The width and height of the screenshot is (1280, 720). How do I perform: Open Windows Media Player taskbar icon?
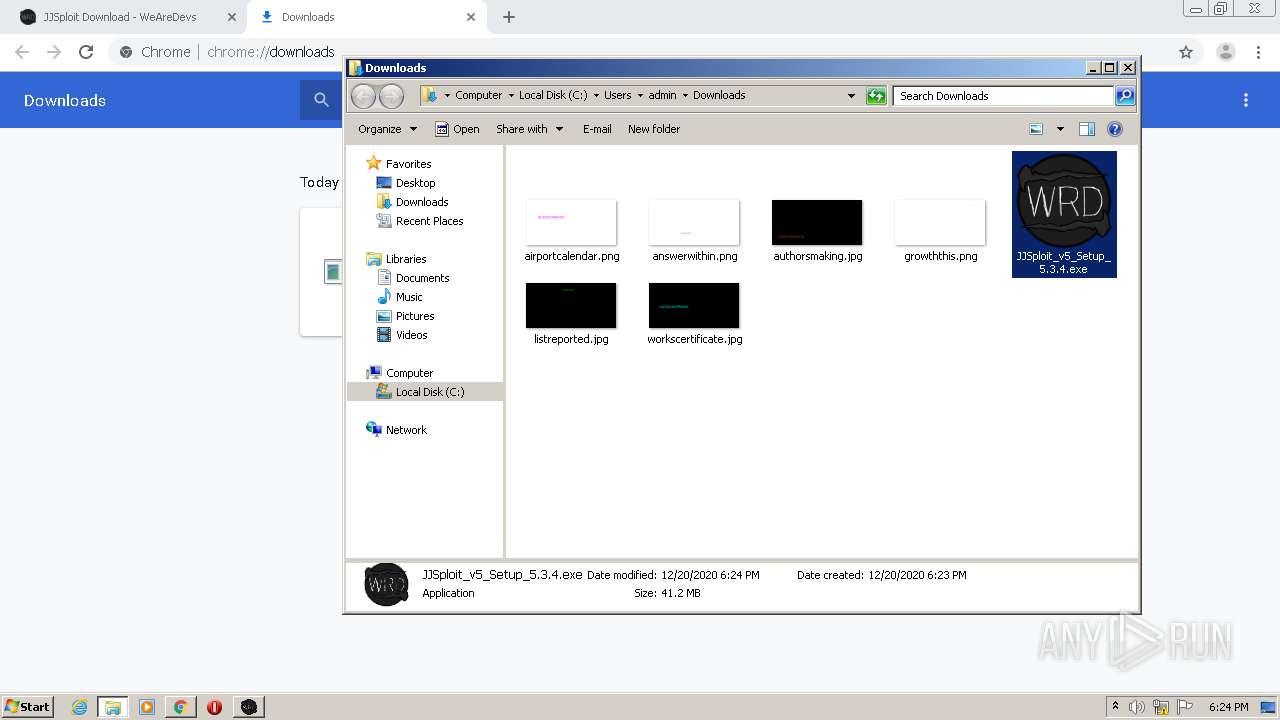(x=147, y=707)
